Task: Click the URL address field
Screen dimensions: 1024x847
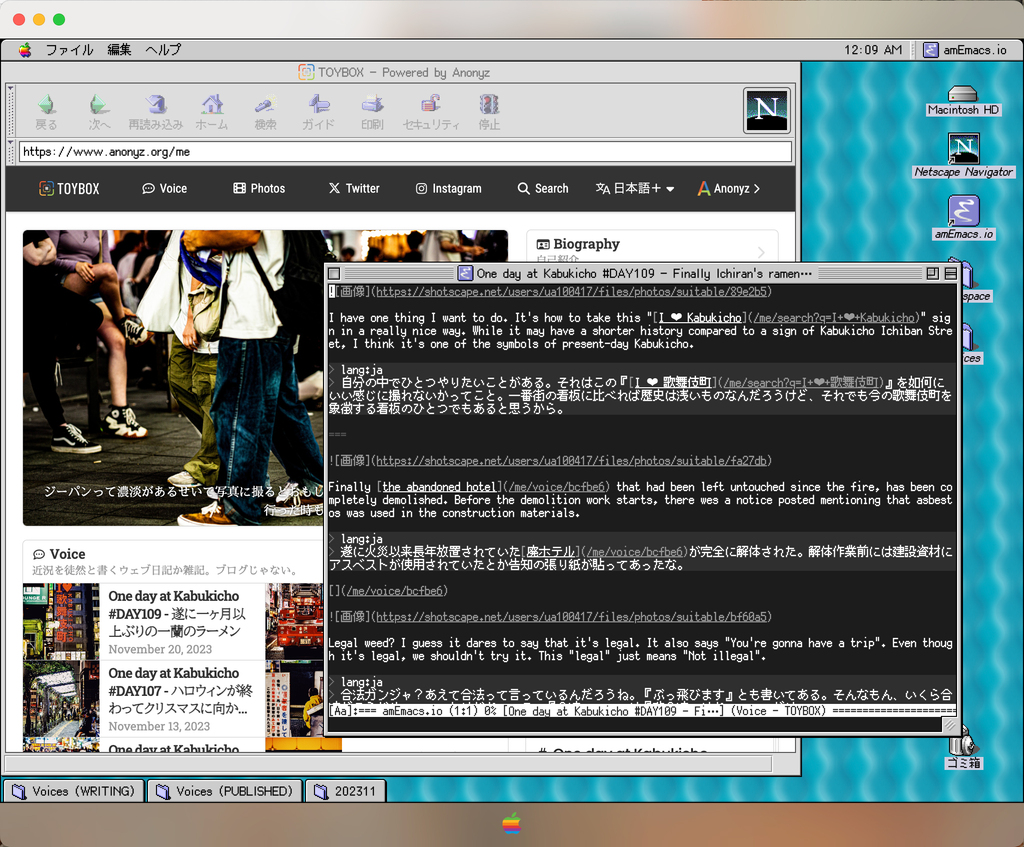Action: click(x=405, y=152)
